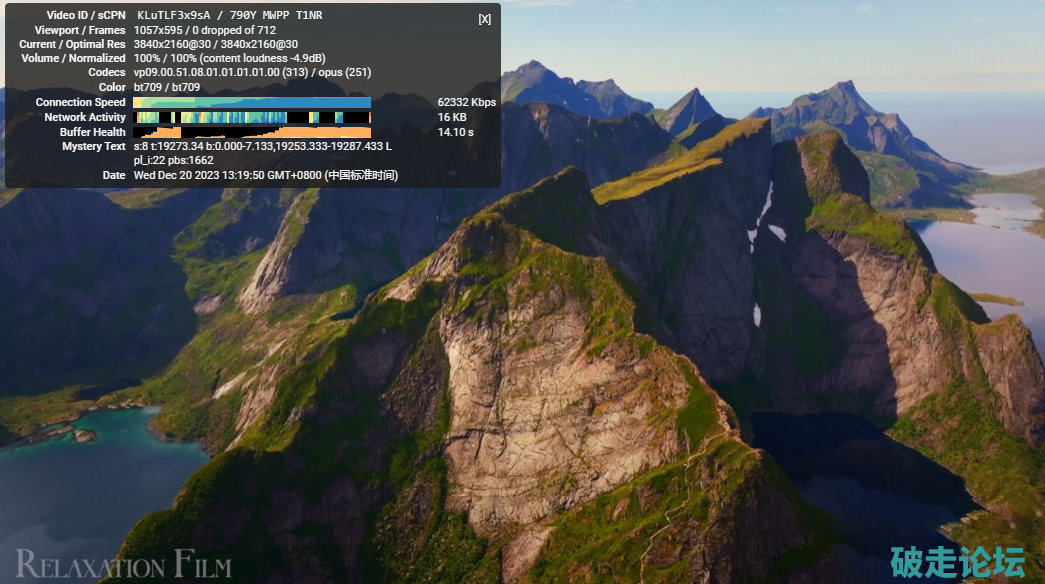Click the Mystery Text value line
Viewport: 1045px width, 584px height.
tap(262, 146)
